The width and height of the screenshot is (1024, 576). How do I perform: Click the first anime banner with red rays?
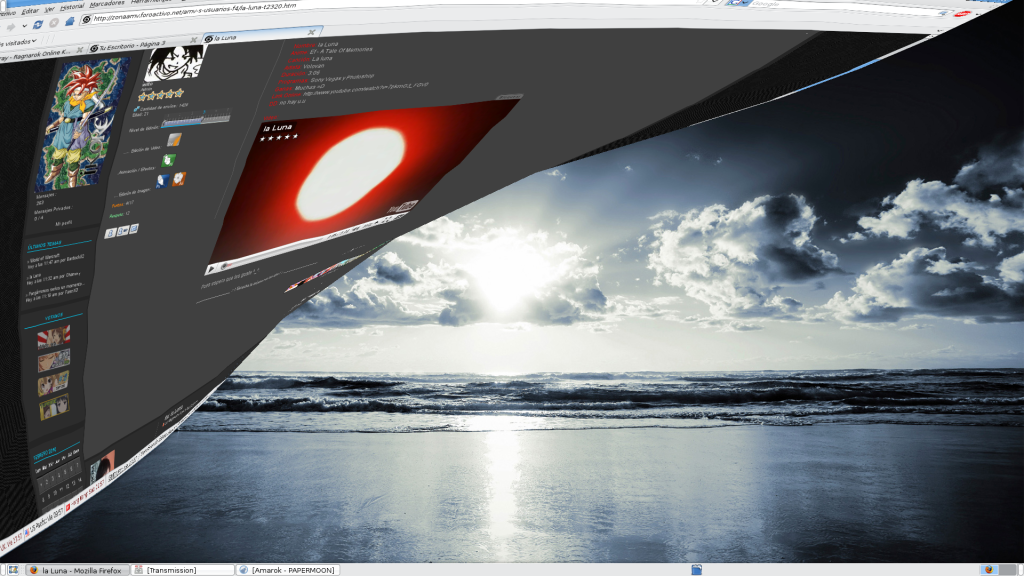pyautogui.click(x=54, y=336)
